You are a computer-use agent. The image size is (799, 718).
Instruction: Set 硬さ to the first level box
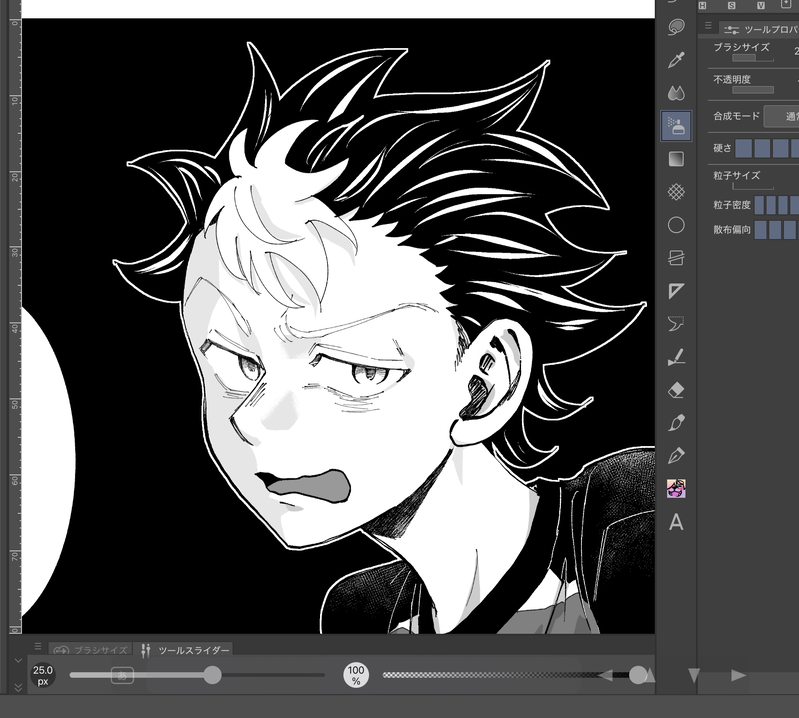point(743,148)
